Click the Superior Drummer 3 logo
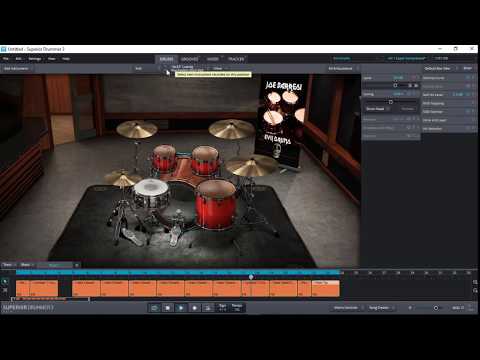The height and width of the screenshot is (360, 480). pyautogui.click(x=28, y=308)
